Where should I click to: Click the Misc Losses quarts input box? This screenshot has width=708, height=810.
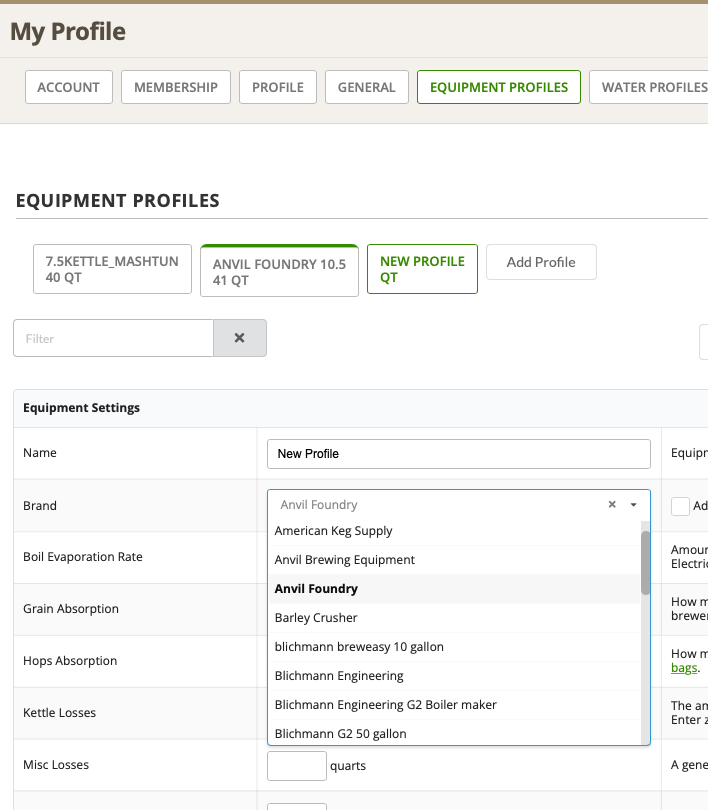click(297, 766)
